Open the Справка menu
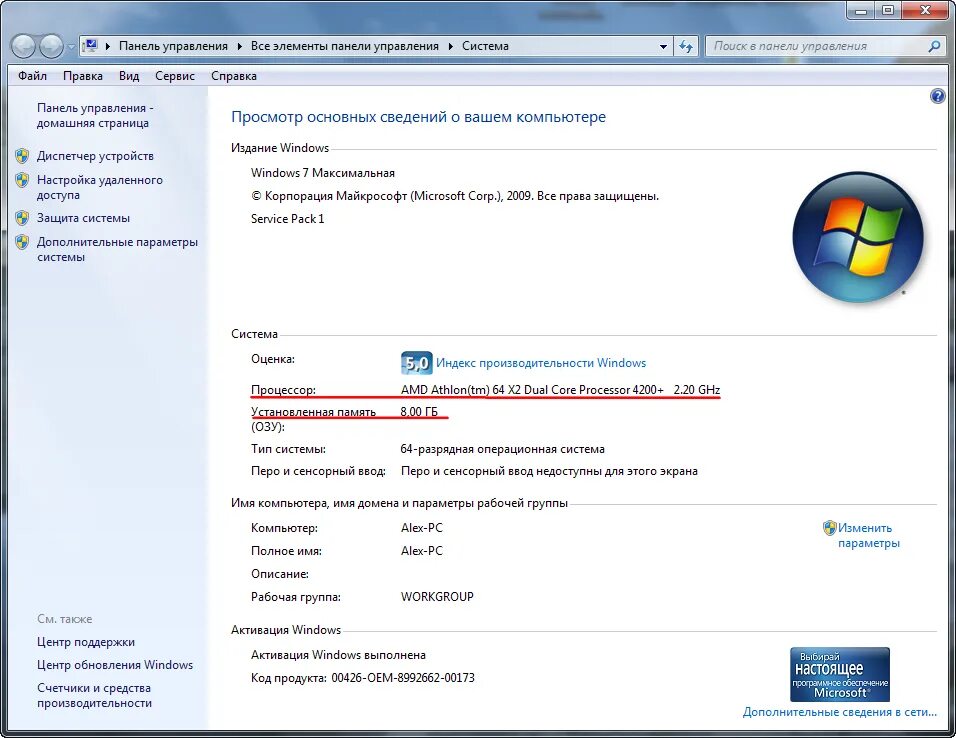The height and width of the screenshot is (738, 956). (234, 76)
